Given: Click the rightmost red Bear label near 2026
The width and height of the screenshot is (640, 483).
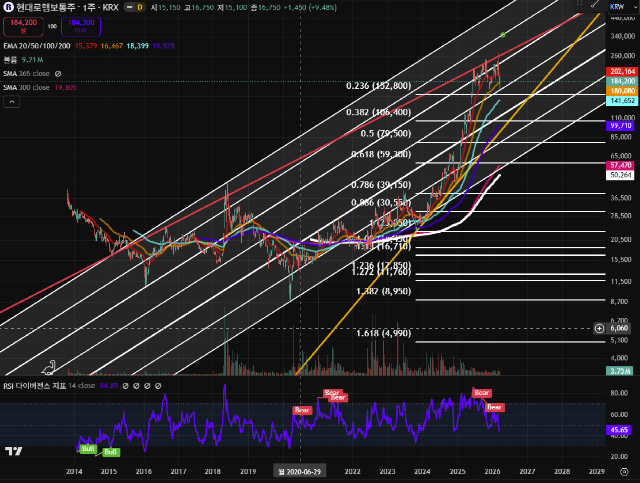Looking at the screenshot, I should pyautogui.click(x=494, y=407).
